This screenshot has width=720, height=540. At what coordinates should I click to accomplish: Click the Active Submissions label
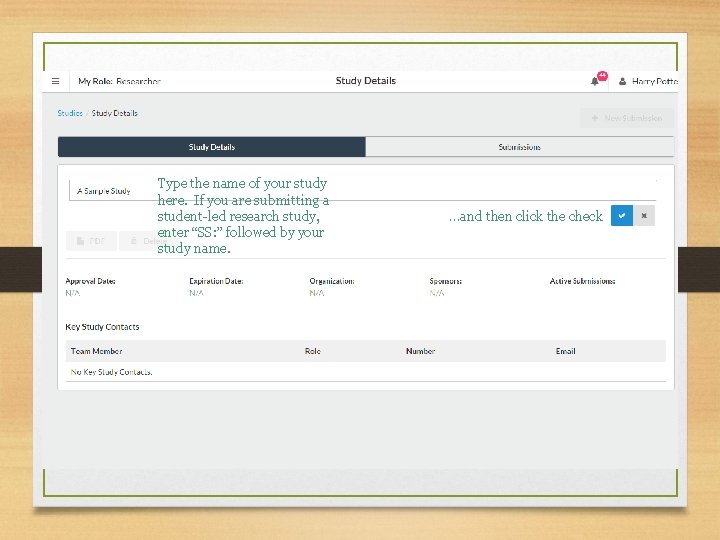point(582,281)
